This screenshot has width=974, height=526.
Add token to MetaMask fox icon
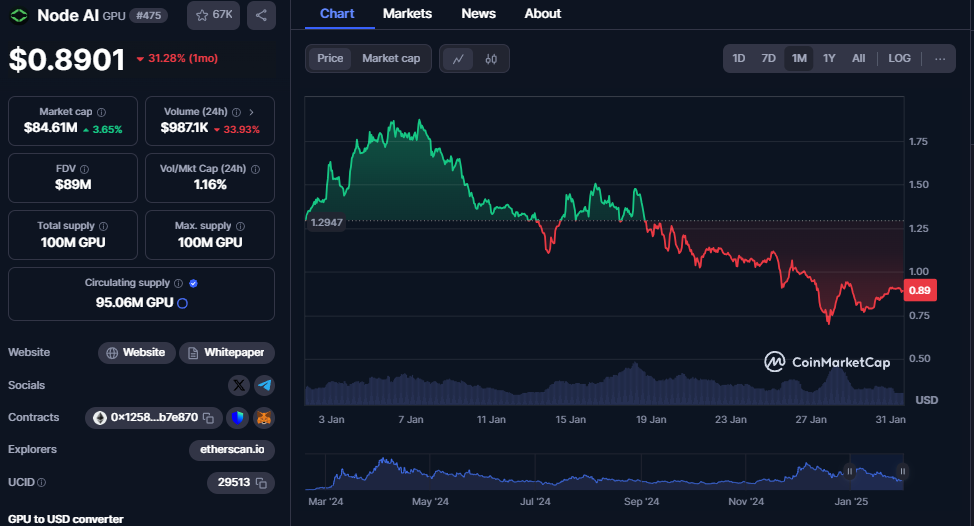coord(264,418)
